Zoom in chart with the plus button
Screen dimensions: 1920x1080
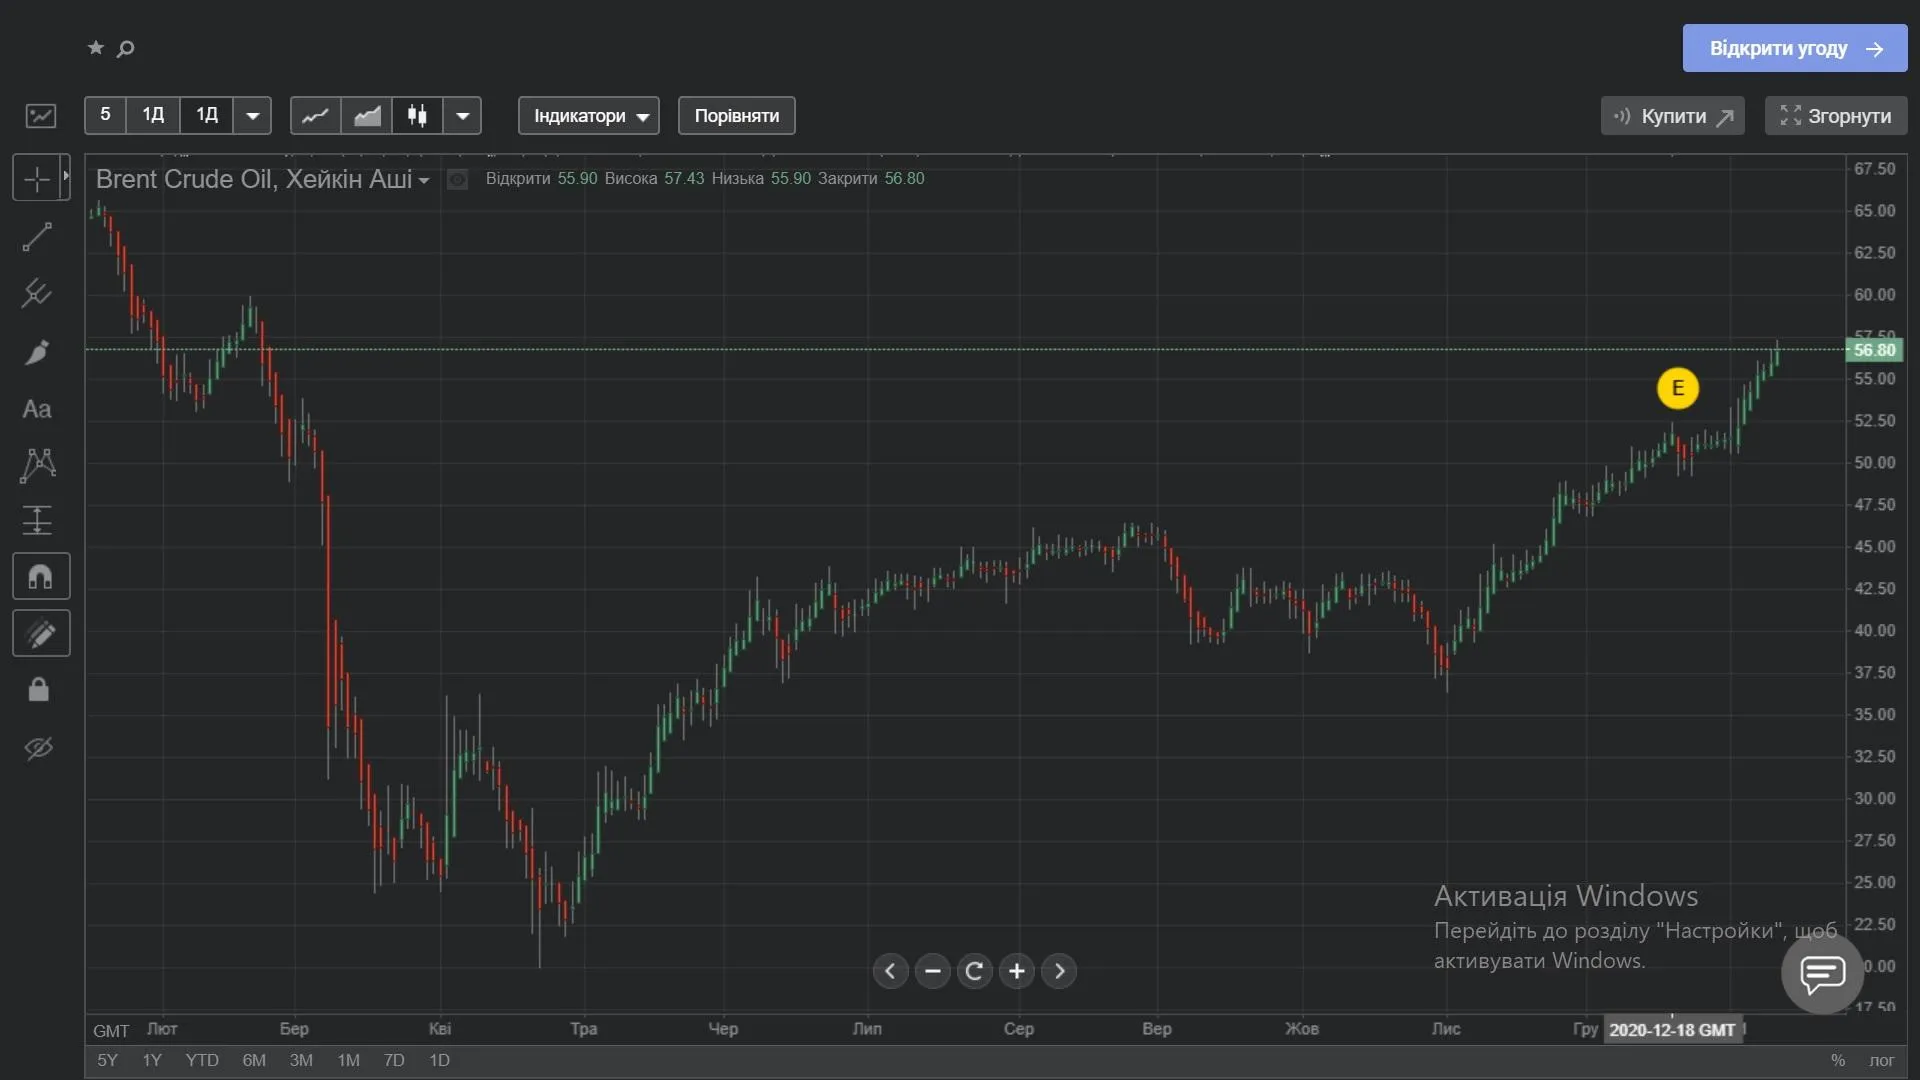click(1017, 971)
